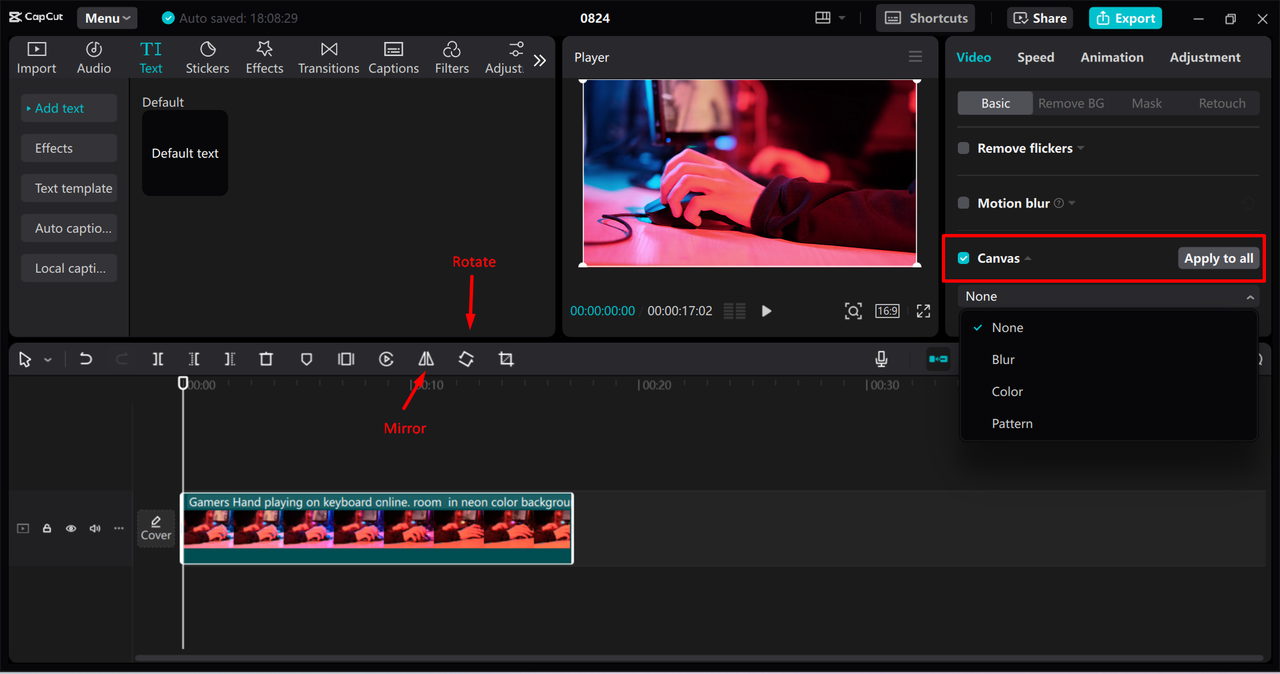Image resolution: width=1280 pixels, height=674 pixels.
Task: Click the microphone Record voiceover icon
Action: [x=881, y=359]
